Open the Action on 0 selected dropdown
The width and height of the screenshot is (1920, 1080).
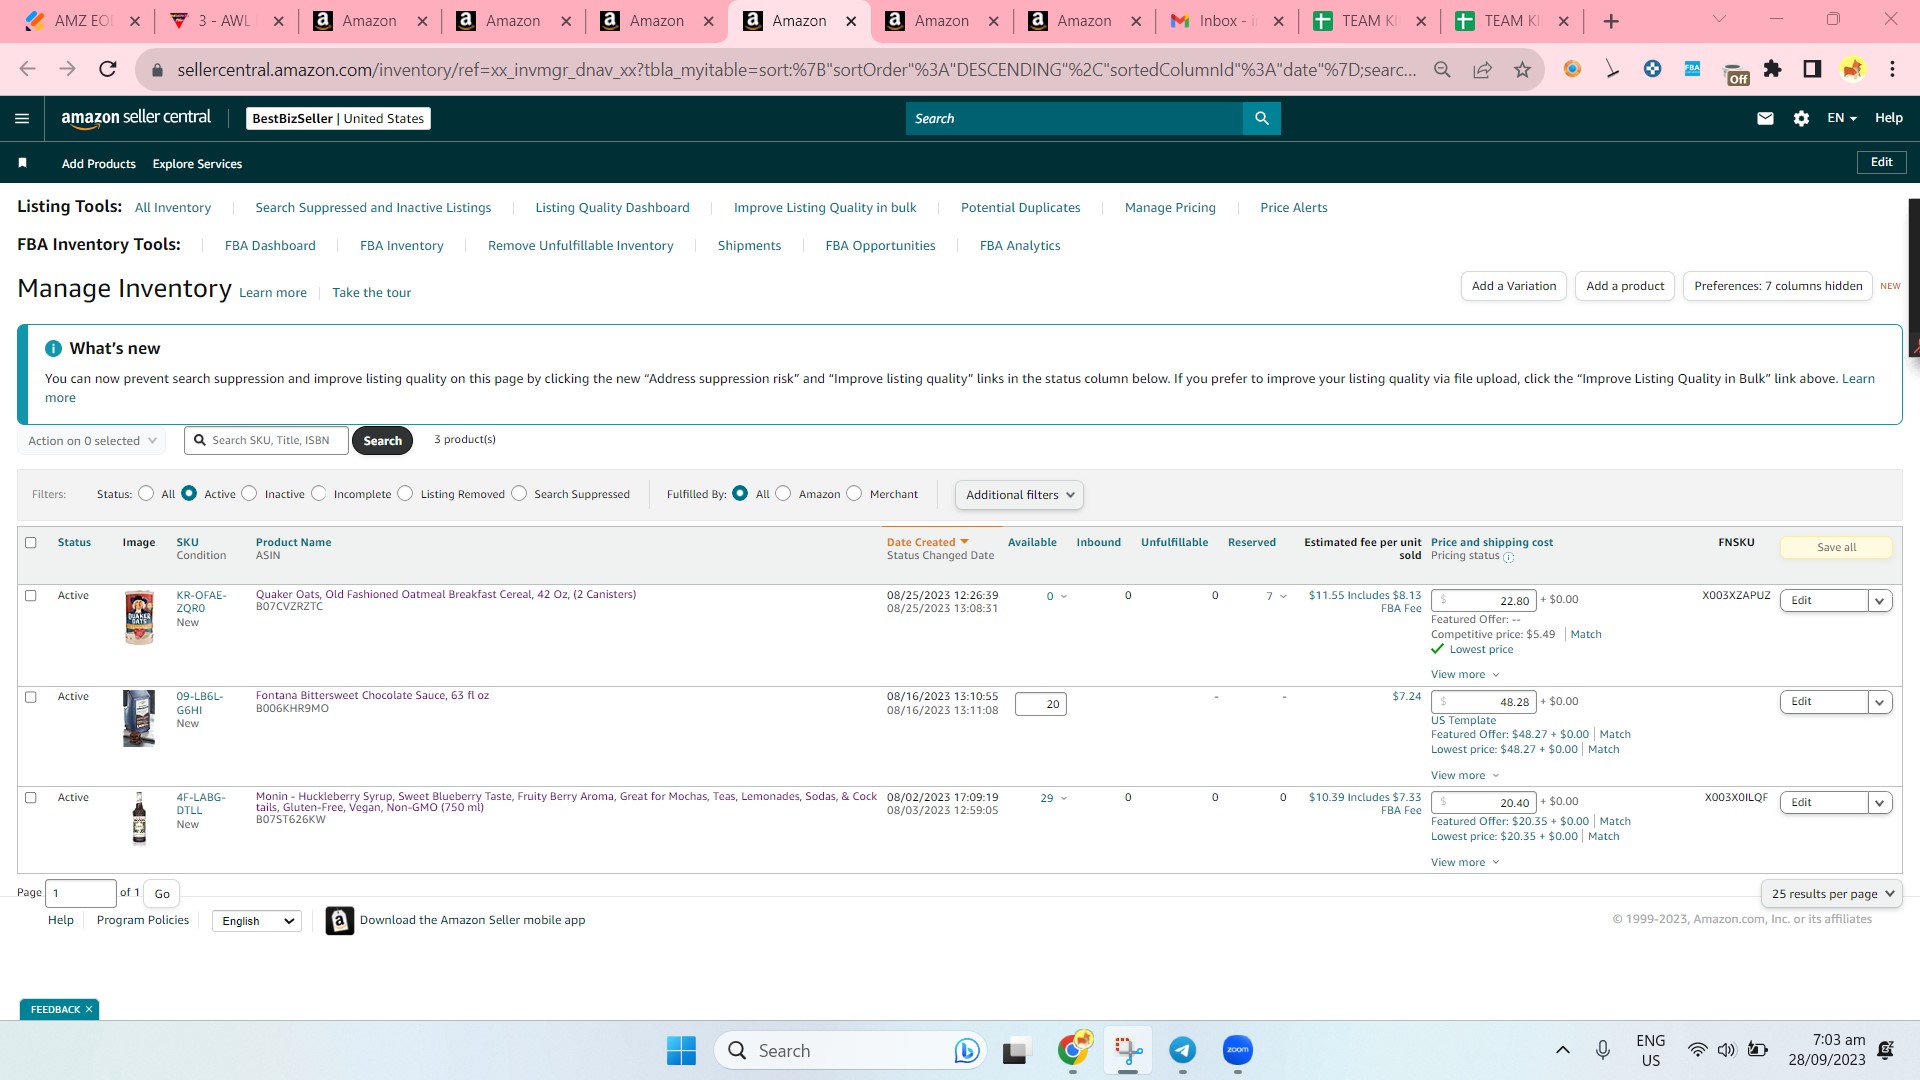(x=91, y=441)
